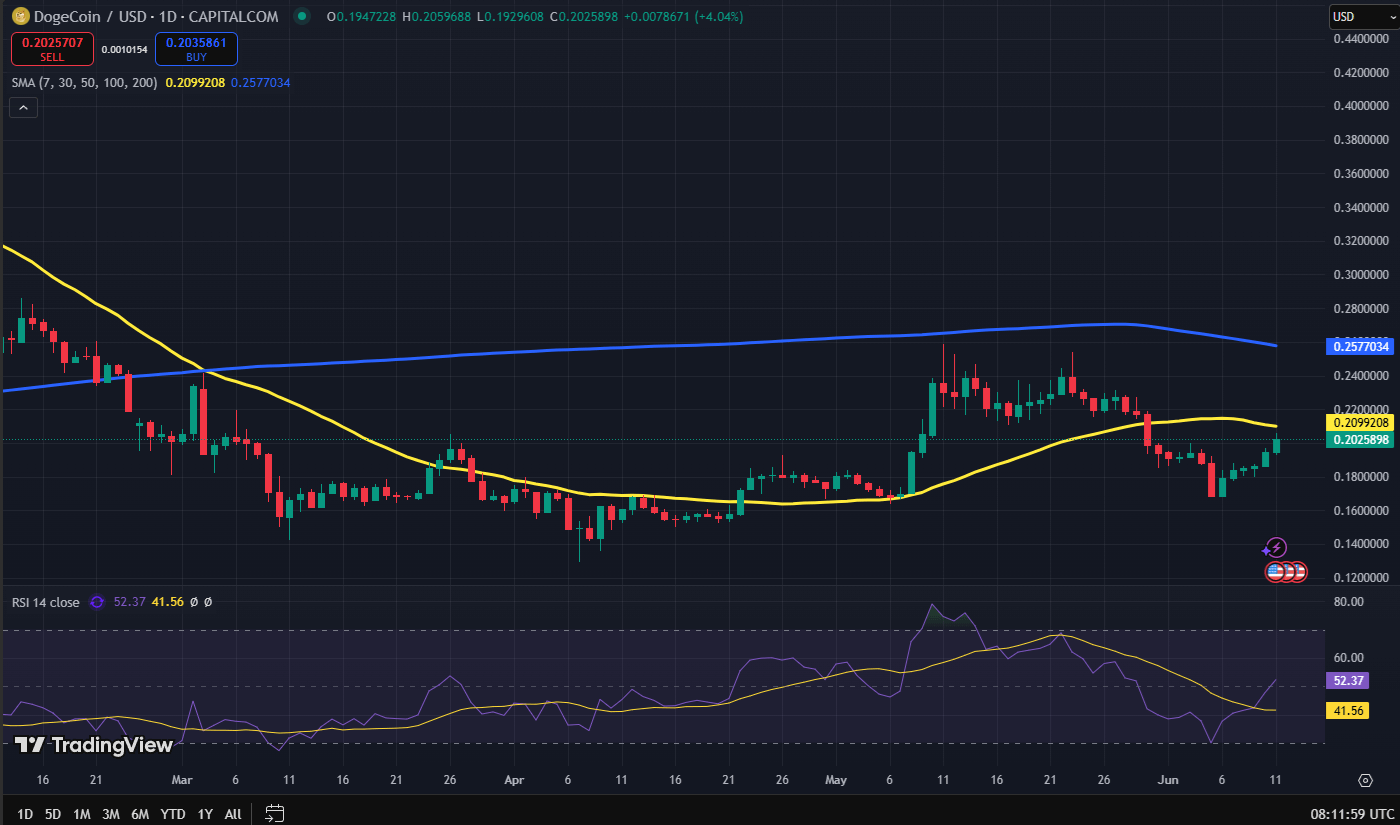The image size is (1400, 825).
Task: Open the go-to-date calendar icon
Action: 275,813
